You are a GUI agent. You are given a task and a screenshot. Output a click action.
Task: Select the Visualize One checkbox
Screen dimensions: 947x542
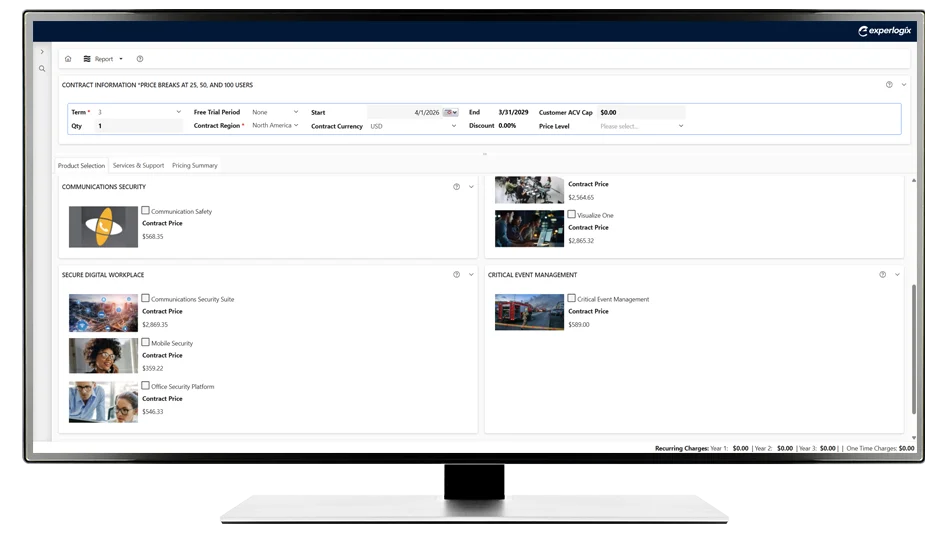pos(572,214)
